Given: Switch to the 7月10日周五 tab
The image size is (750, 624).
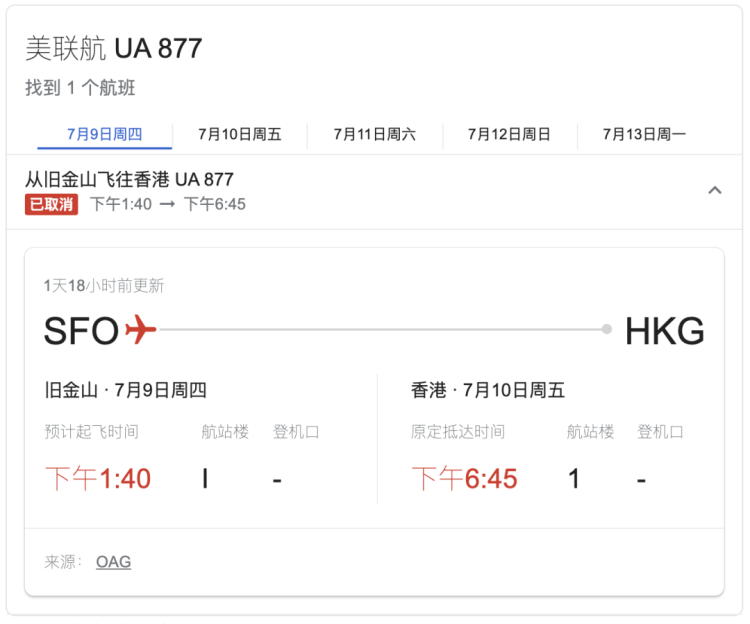Looking at the screenshot, I should pos(240,134).
